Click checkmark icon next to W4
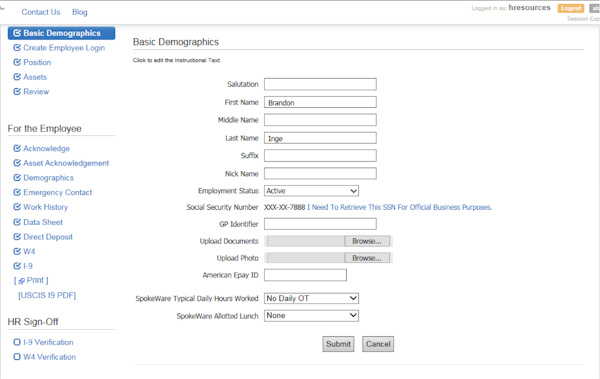 [x=17, y=251]
